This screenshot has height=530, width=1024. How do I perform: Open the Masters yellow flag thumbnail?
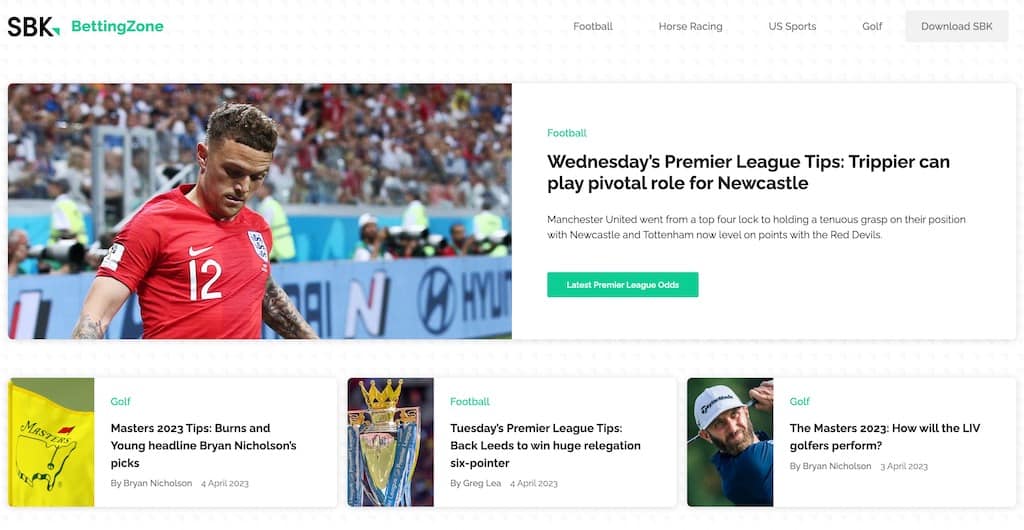click(52, 442)
